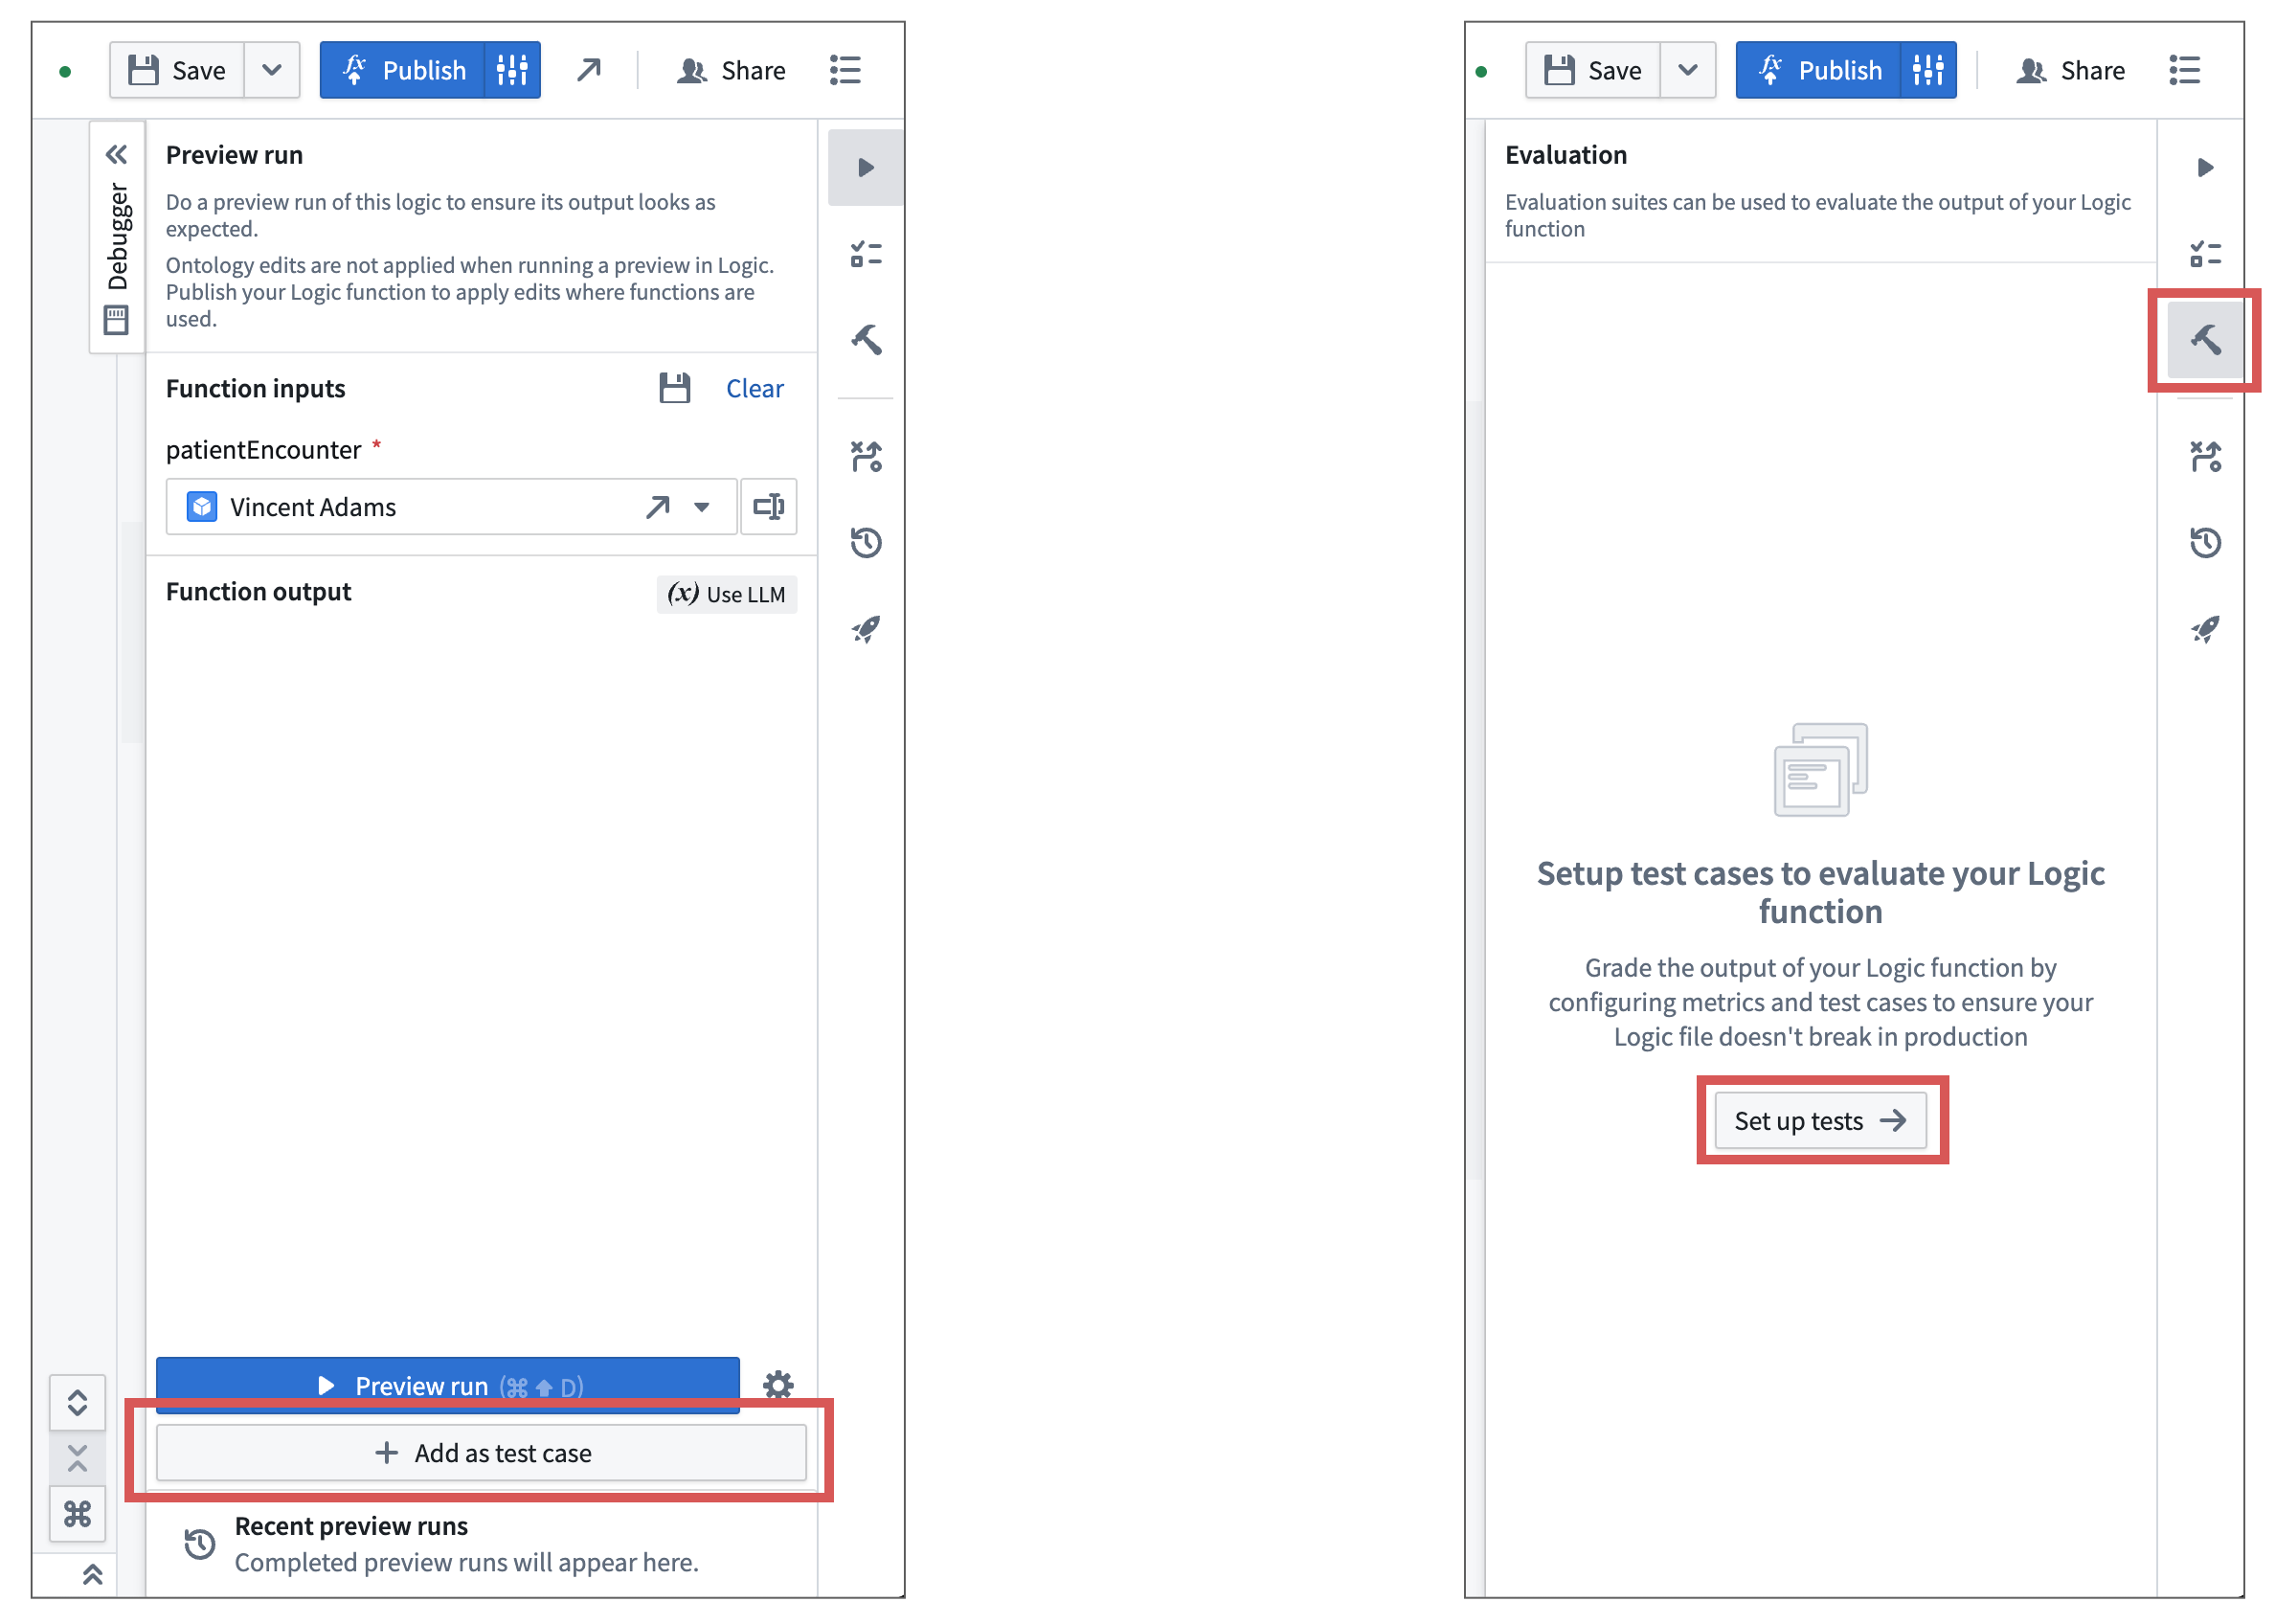Click the Use LLM toggle for function output

coord(732,593)
